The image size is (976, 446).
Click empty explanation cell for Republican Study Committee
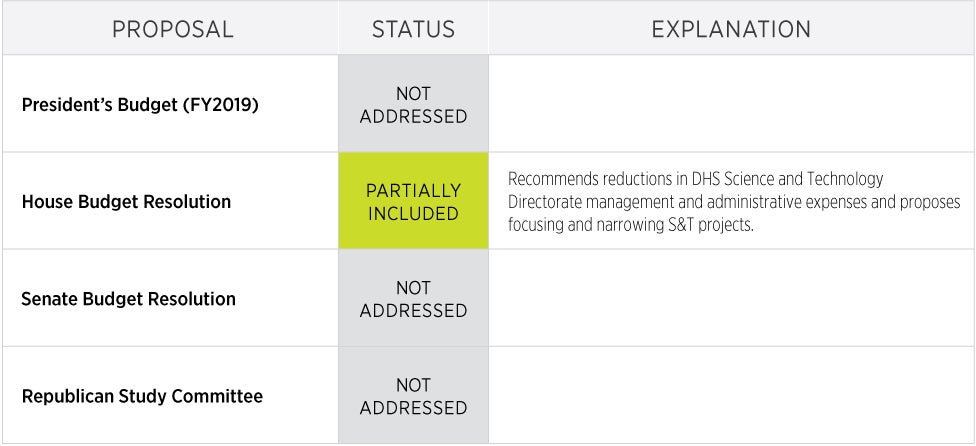(x=731, y=396)
